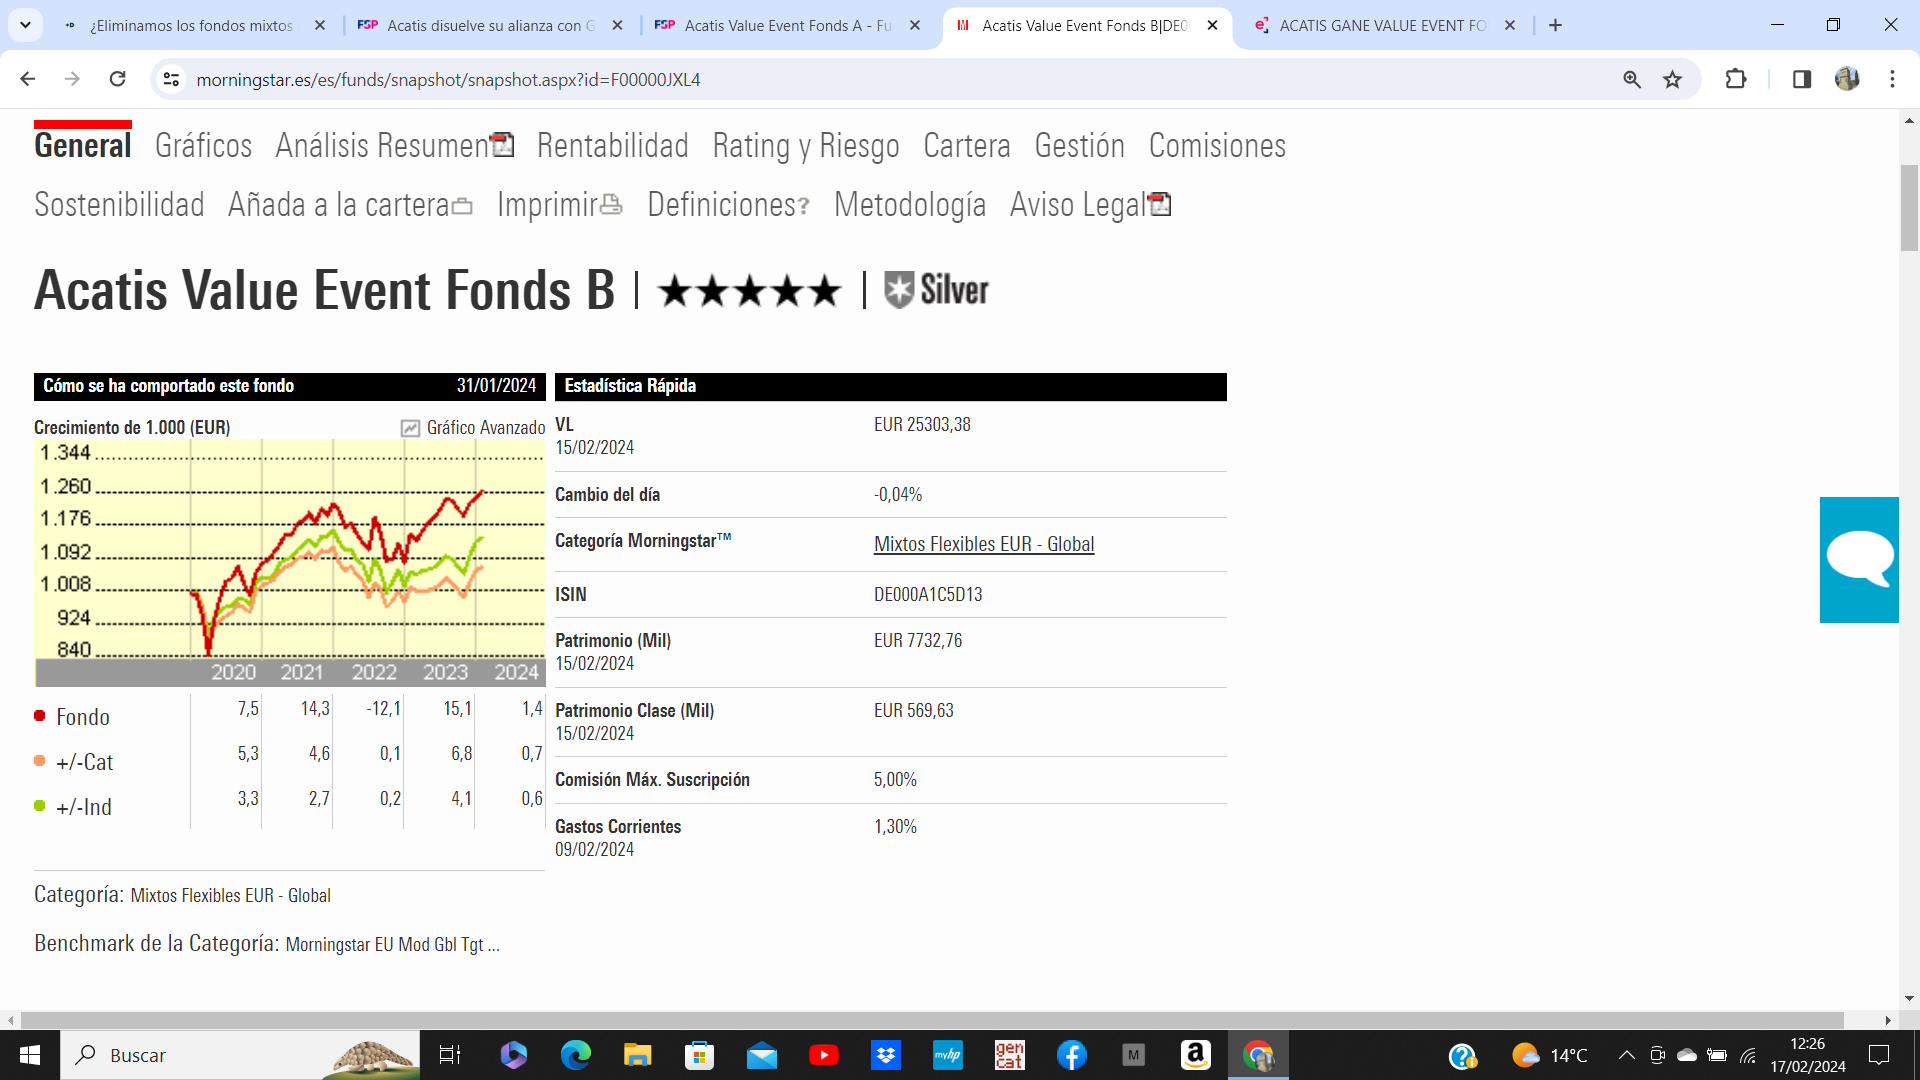Select 'Añada a la cartera' link
This screenshot has width=1920, height=1080.
[350, 205]
